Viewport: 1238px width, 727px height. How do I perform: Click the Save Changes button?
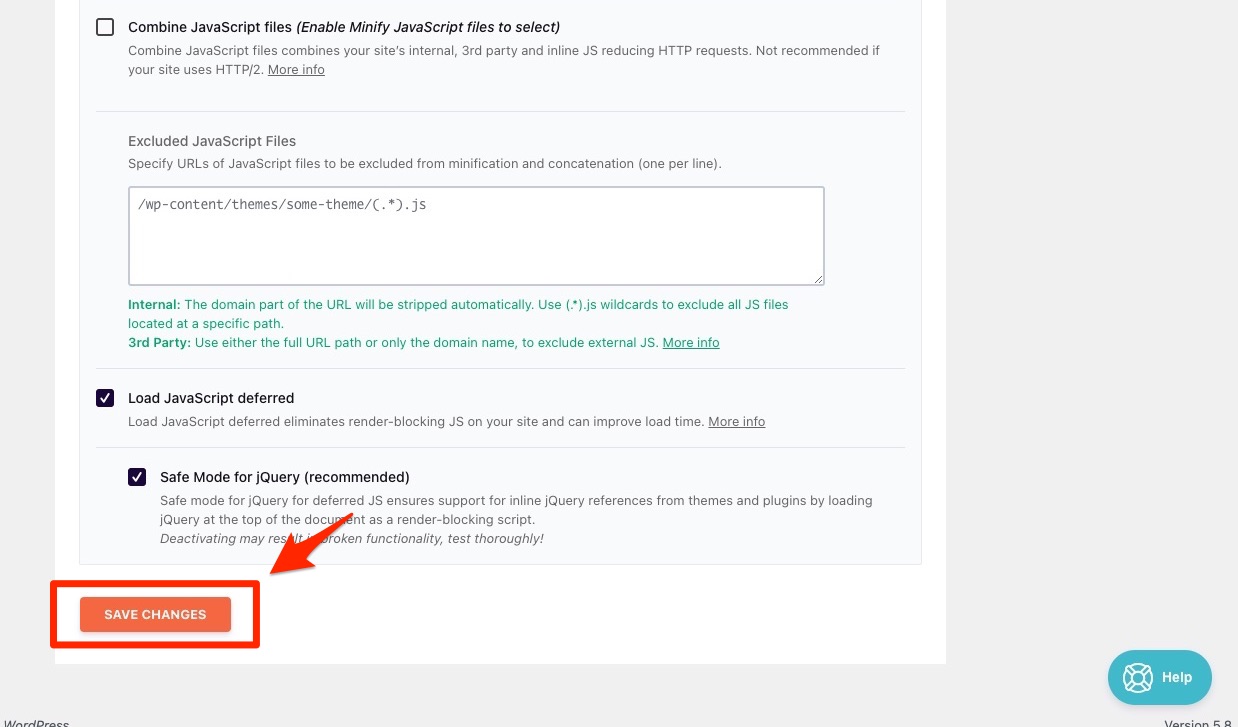click(x=155, y=614)
